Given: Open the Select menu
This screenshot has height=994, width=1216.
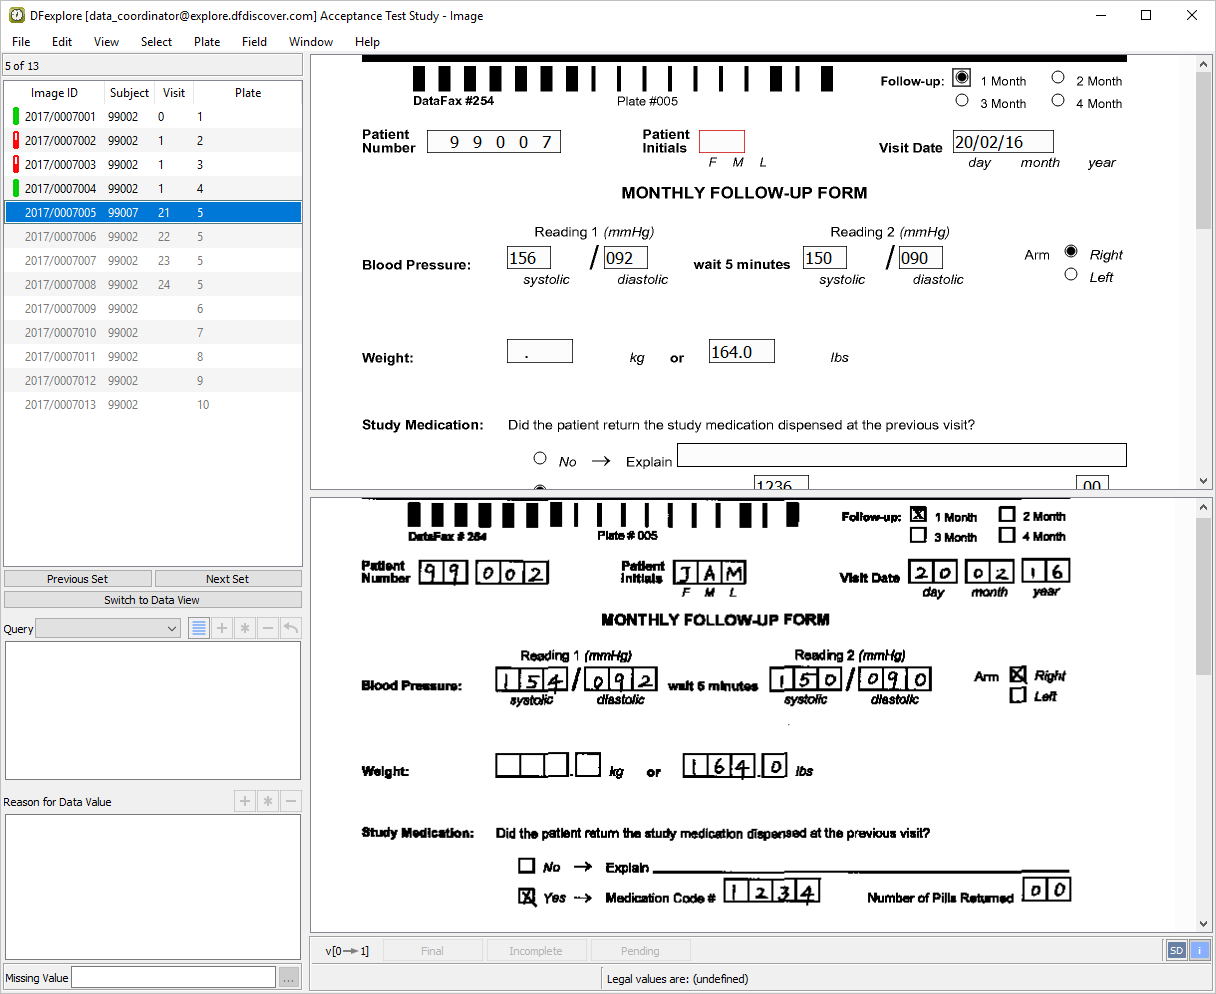Looking at the screenshot, I should (156, 42).
